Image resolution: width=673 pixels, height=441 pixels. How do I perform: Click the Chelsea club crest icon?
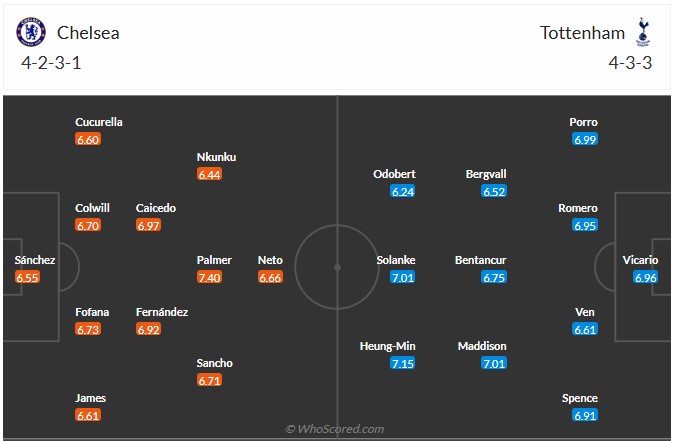(x=31, y=32)
